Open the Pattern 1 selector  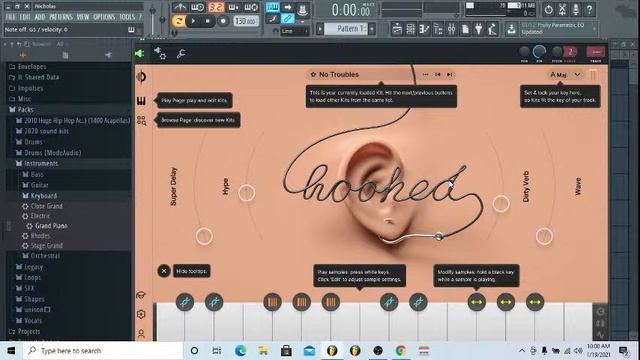click(x=346, y=29)
